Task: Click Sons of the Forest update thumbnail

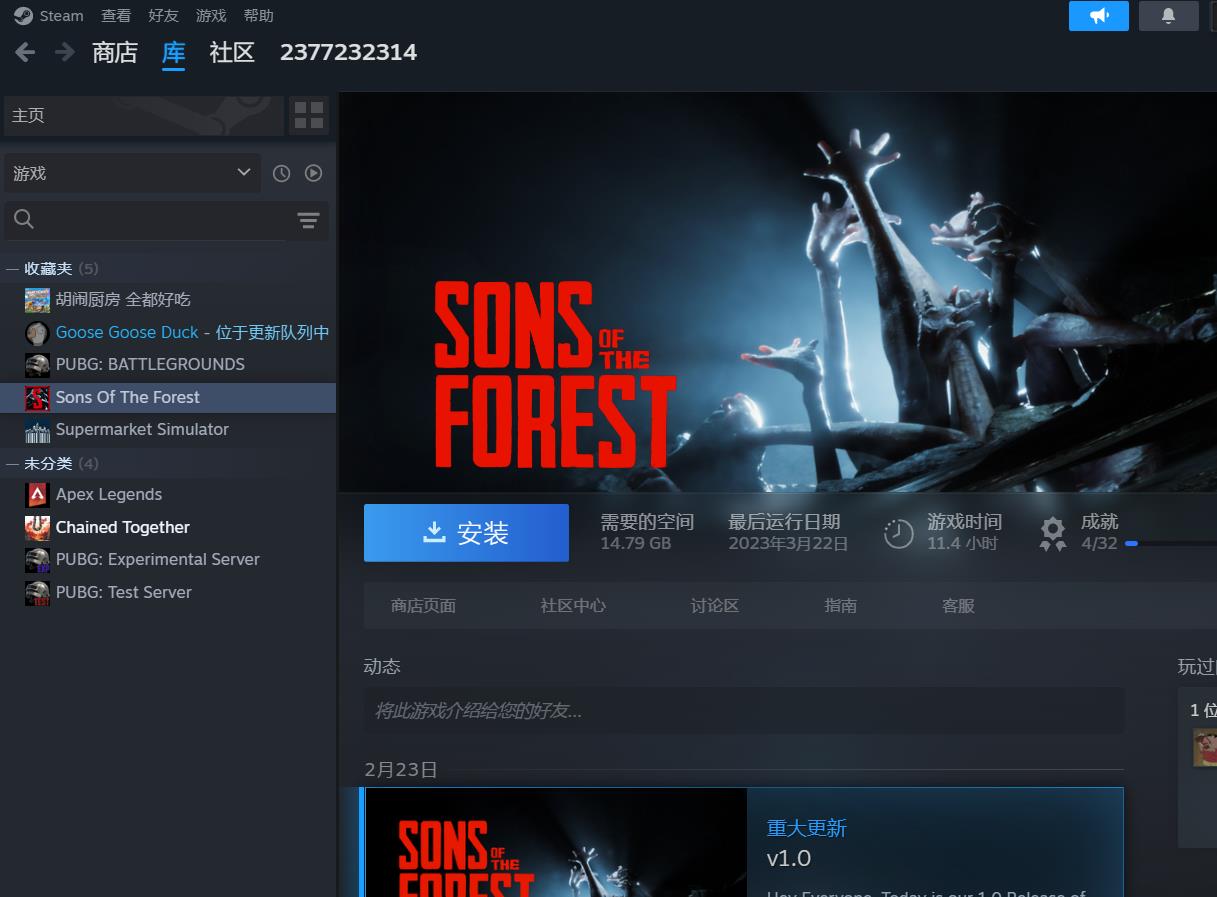Action: coord(556,842)
